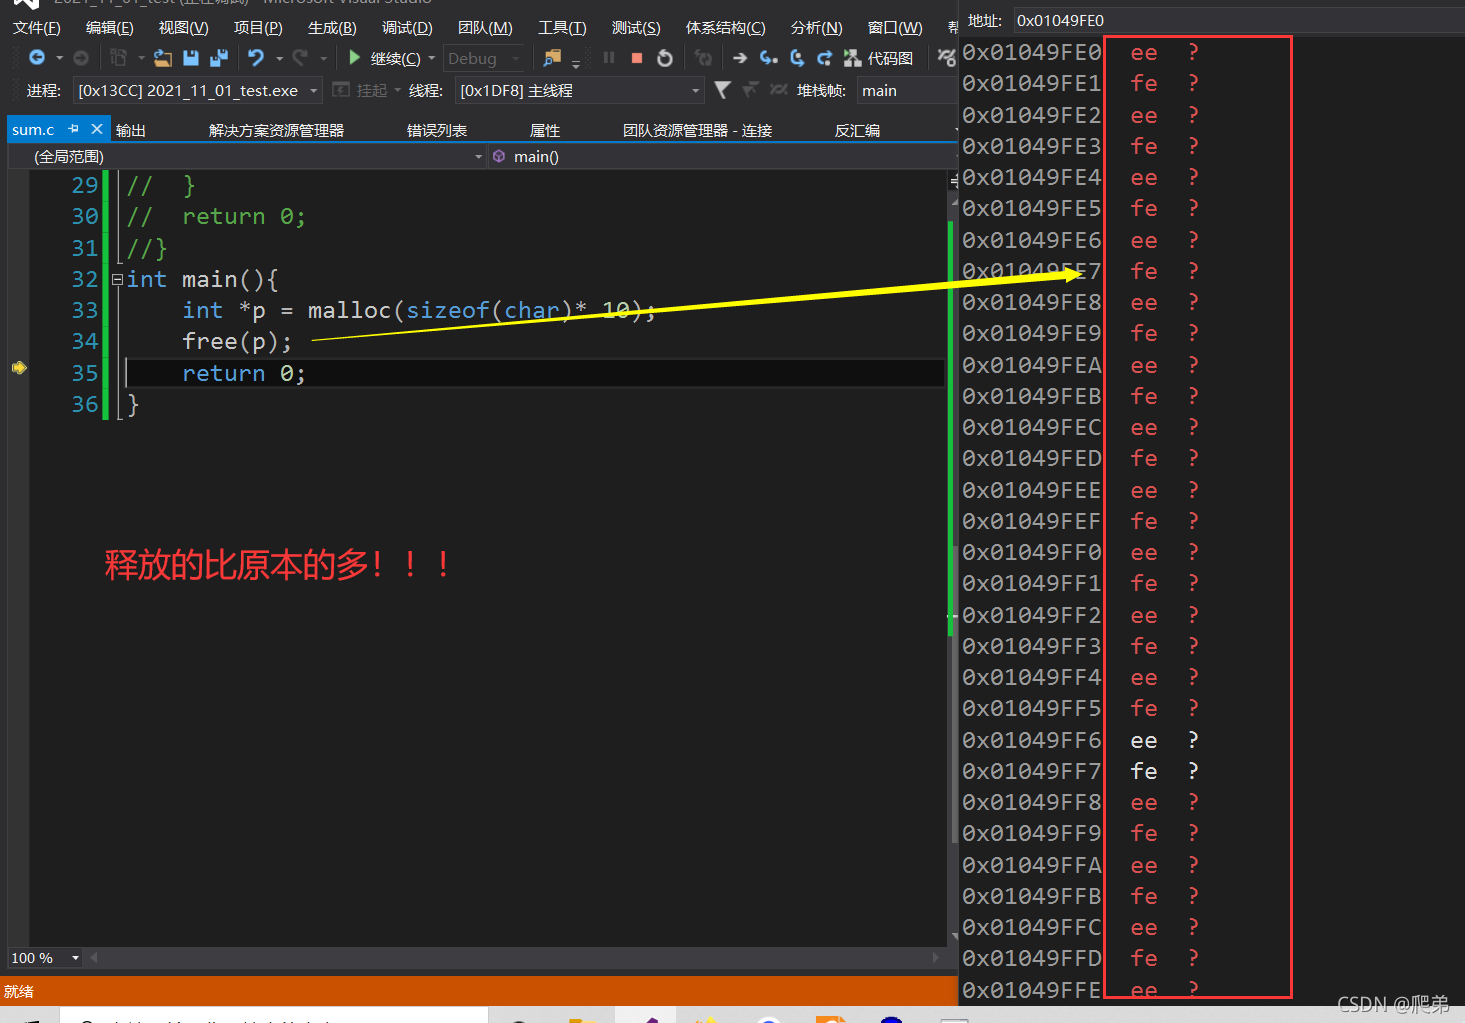The height and width of the screenshot is (1023, 1465).
Task: Open the Debug (调试) menu
Action: coord(407,27)
